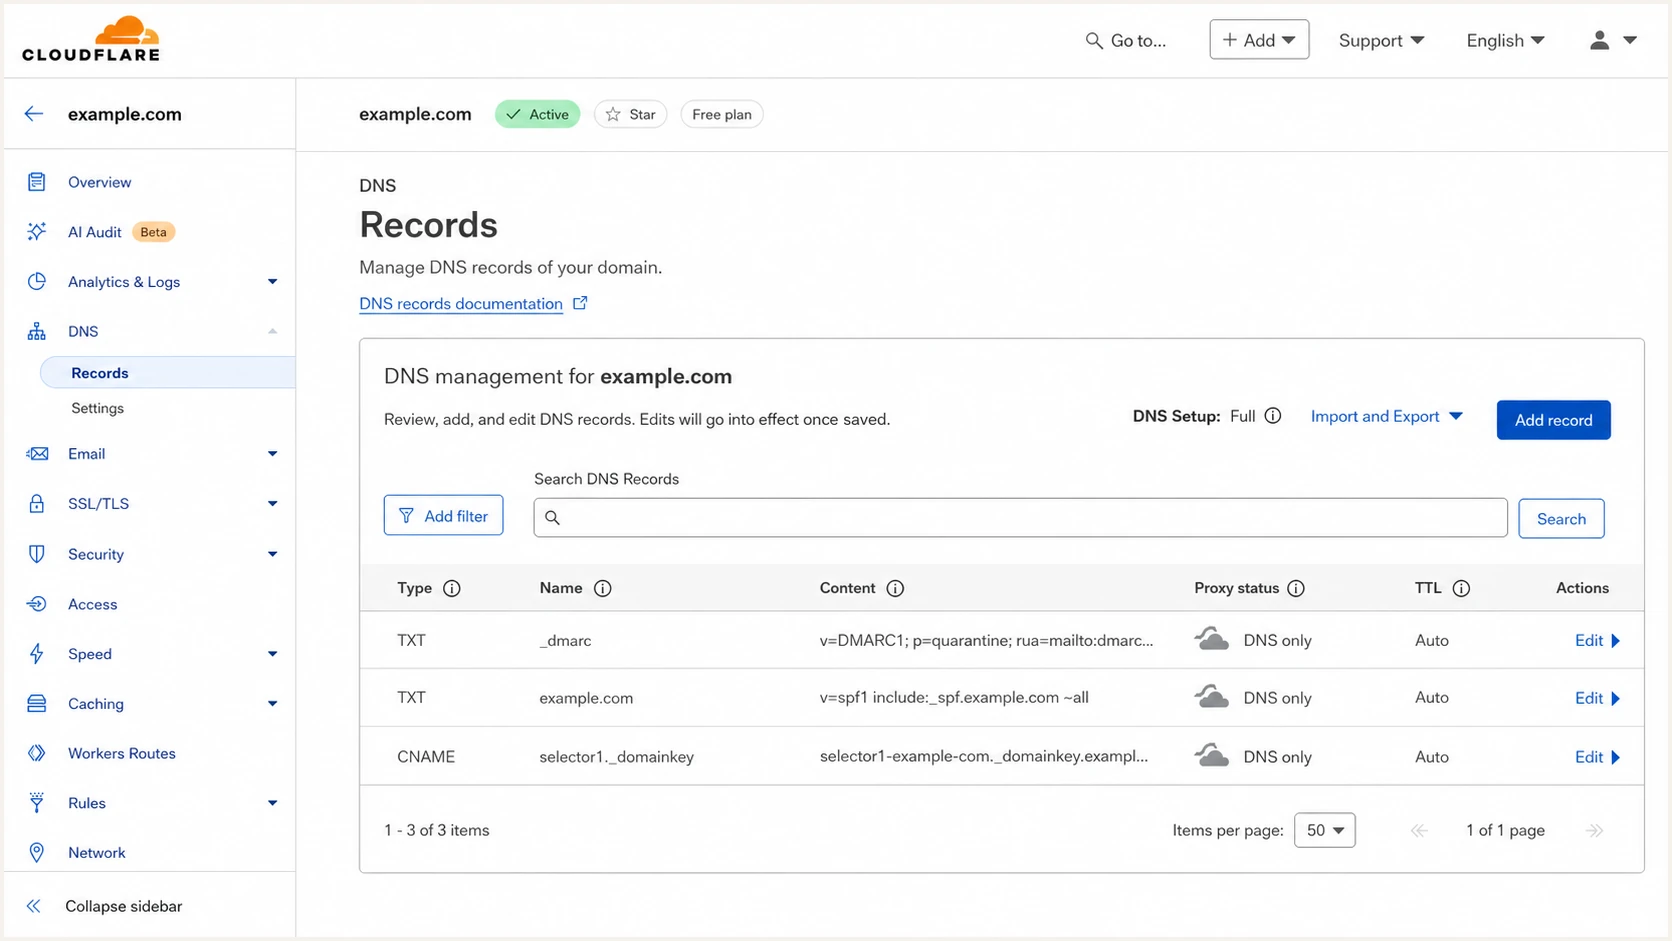Click the AI Audit sparkle icon
The height and width of the screenshot is (941, 1672).
(x=37, y=232)
